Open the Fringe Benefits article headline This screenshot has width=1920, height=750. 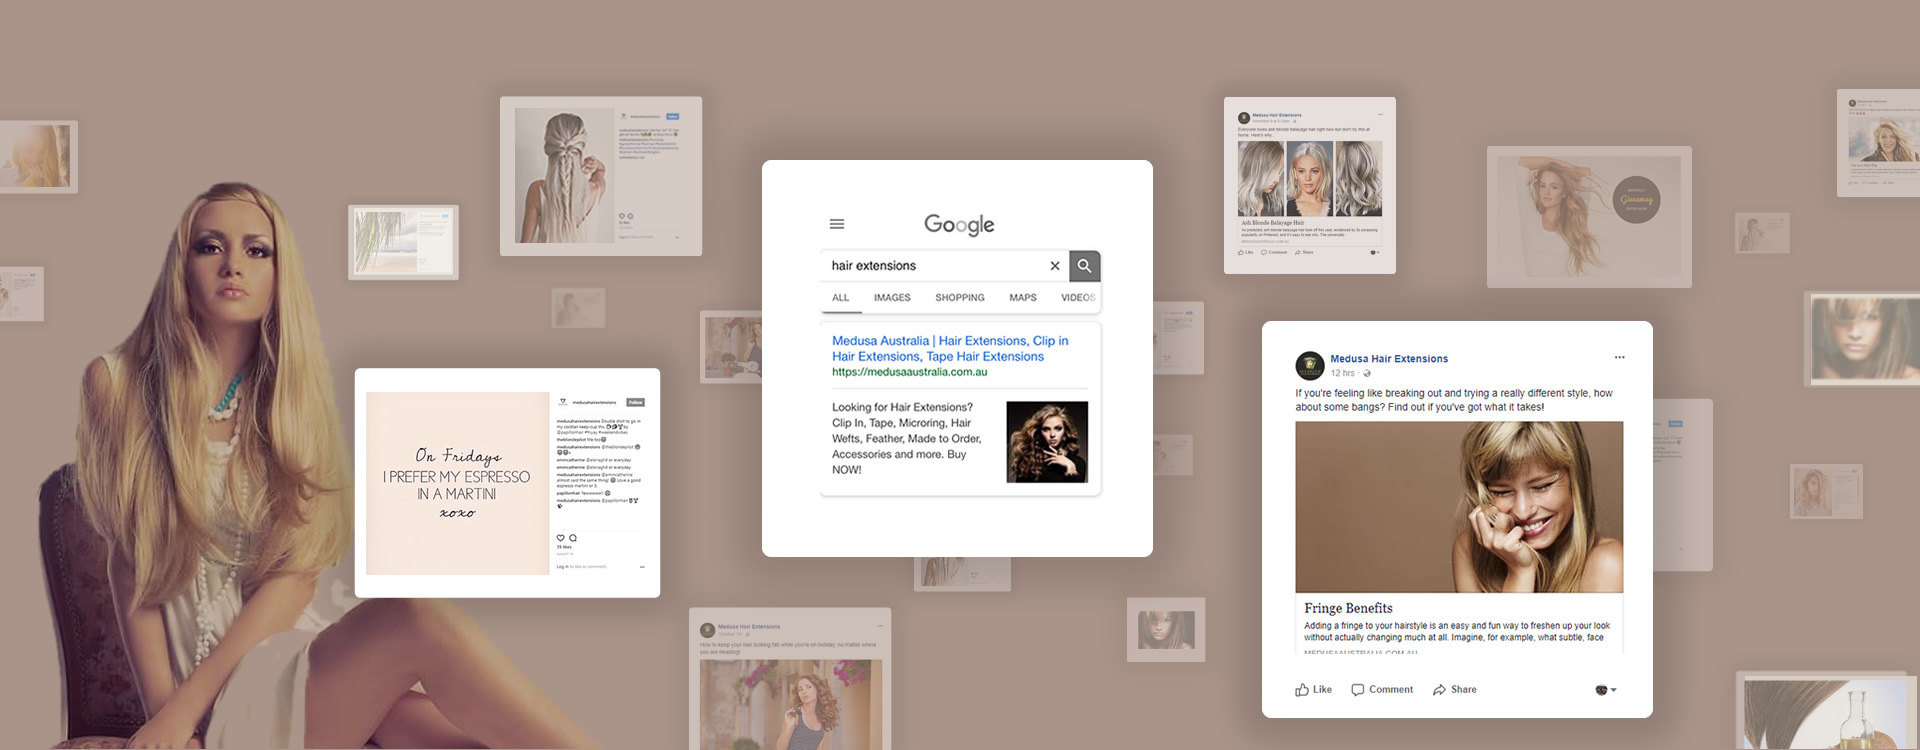pos(1348,608)
